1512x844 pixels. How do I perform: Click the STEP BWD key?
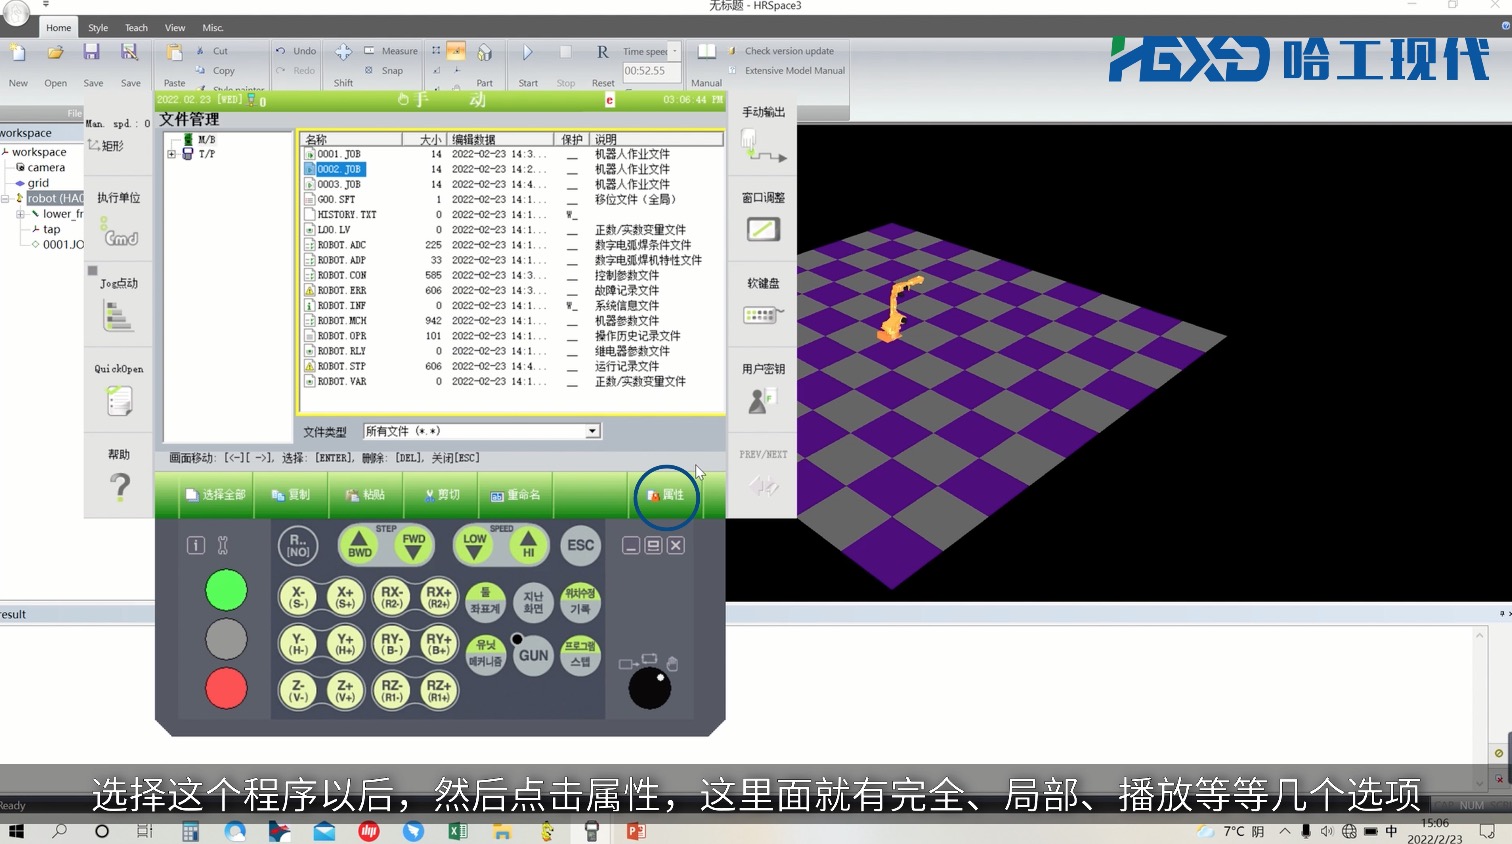point(360,545)
